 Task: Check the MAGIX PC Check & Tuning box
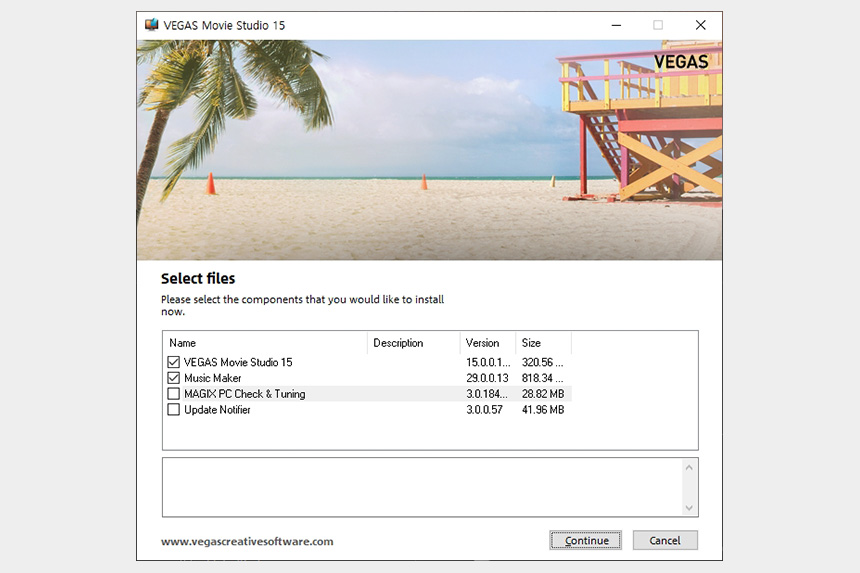[x=173, y=394]
